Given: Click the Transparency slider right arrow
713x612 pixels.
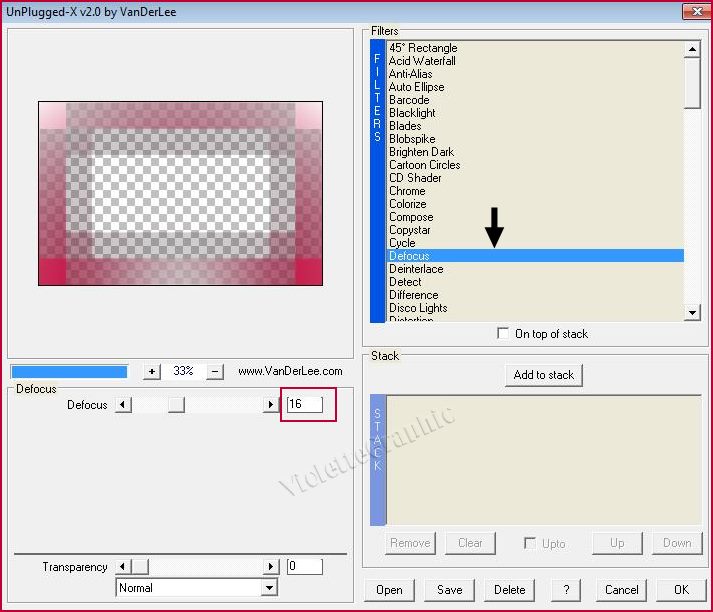Looking at the screenshot, I should tap(270, 567).
